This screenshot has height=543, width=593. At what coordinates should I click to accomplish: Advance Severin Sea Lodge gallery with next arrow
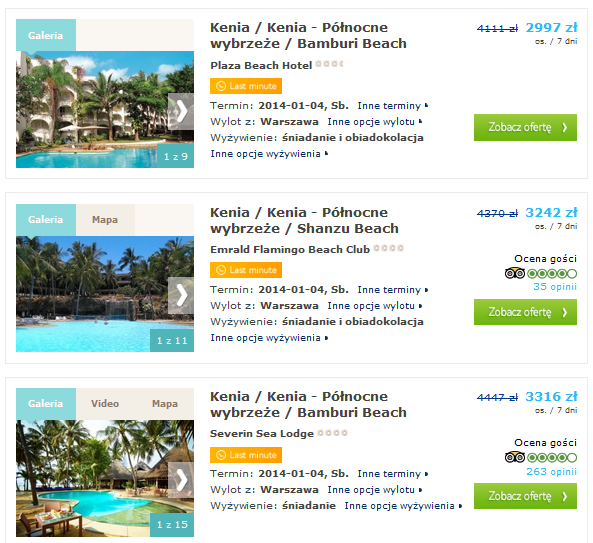click(181, 480)
